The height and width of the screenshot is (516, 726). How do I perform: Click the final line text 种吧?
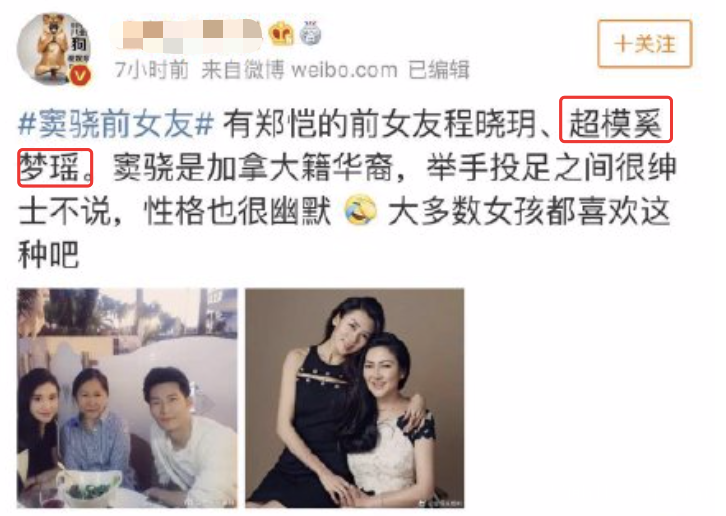coord(49,254)
